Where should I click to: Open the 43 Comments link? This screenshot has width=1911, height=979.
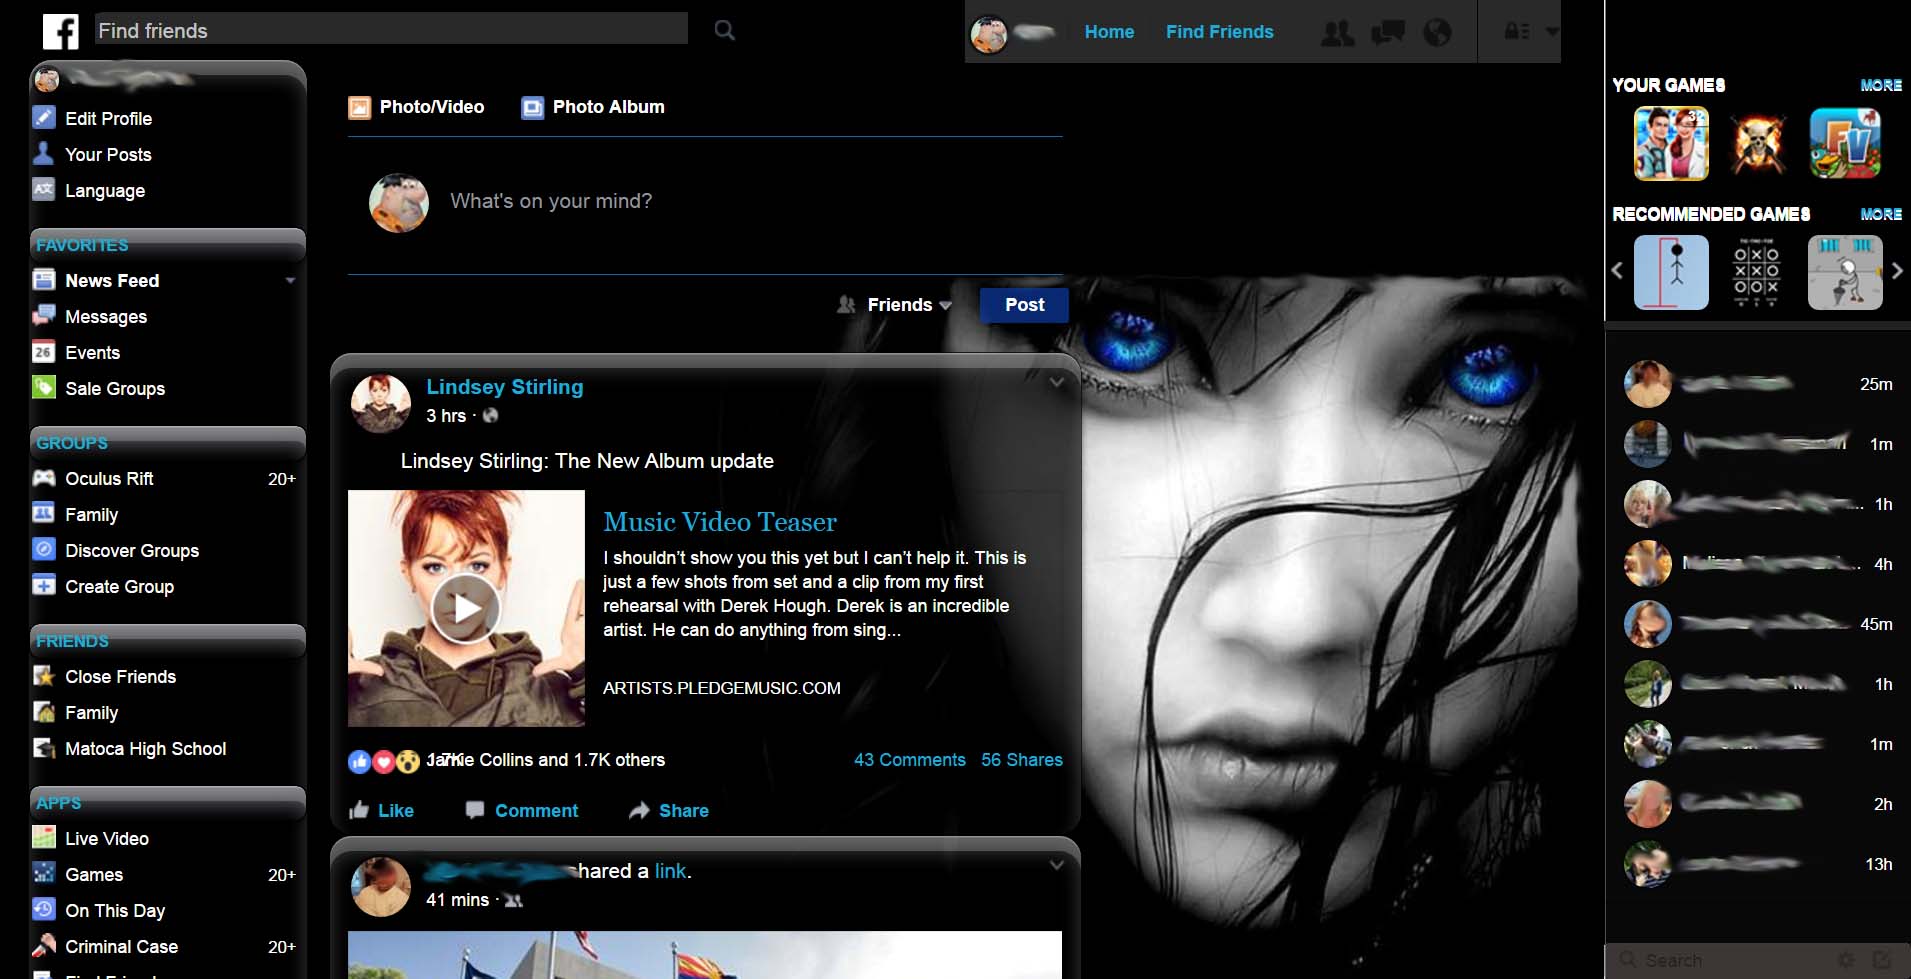point(908,760)
